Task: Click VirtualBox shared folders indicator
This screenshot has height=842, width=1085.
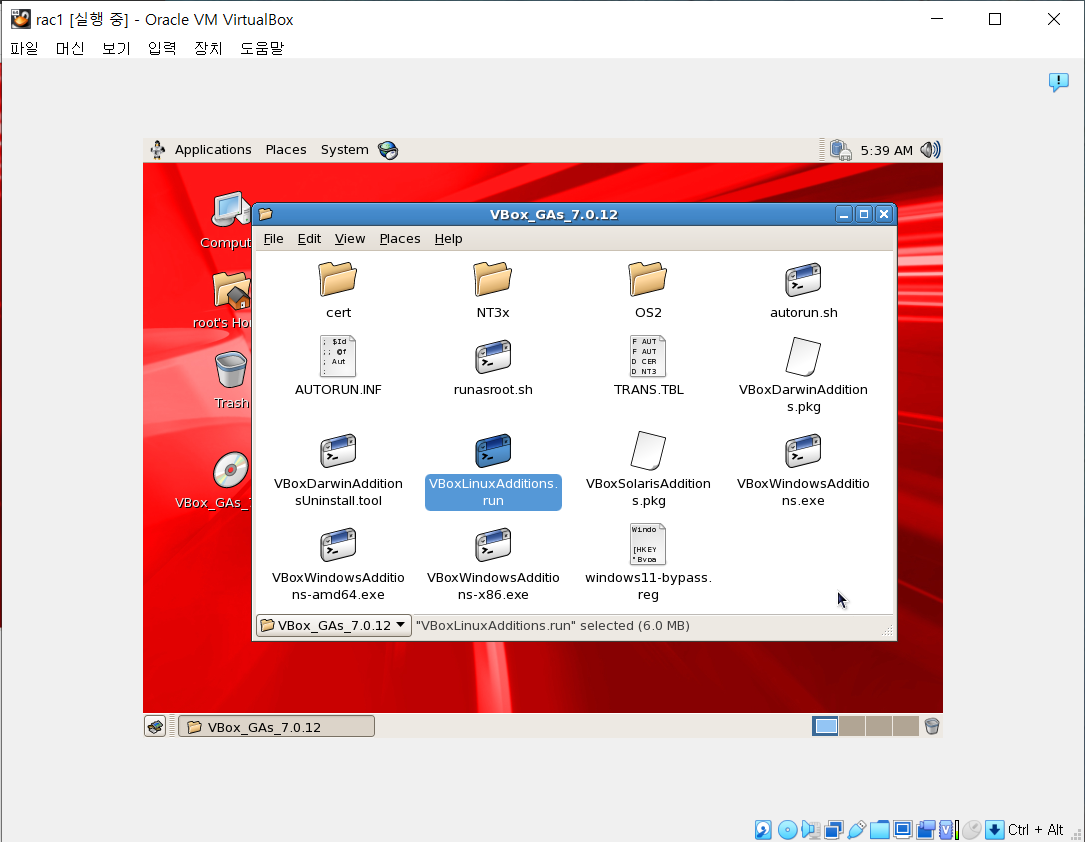Action: pyautogui.click(x=879, y=830)
